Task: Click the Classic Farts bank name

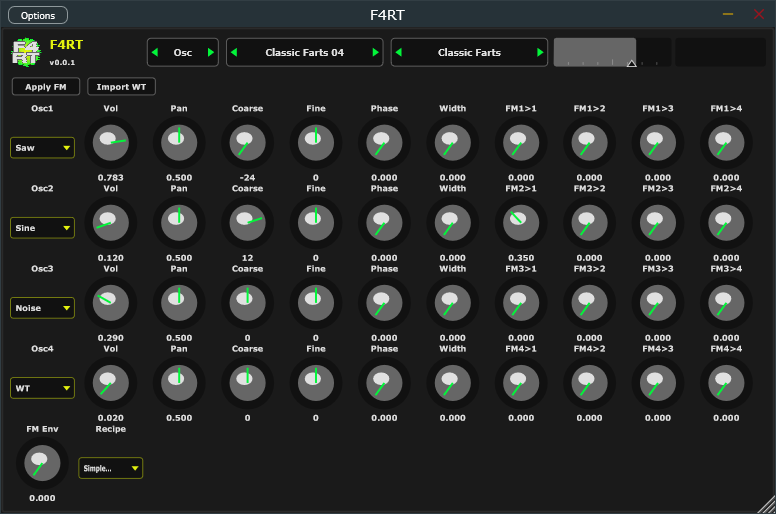Action: pyautogui.click(x=469, y=52)
